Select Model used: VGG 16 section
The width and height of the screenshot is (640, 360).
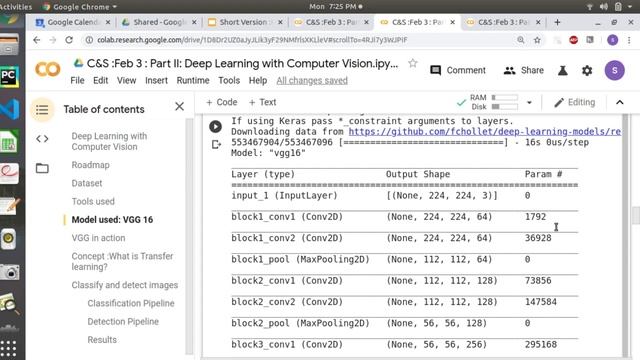click(x=112, y=220)
